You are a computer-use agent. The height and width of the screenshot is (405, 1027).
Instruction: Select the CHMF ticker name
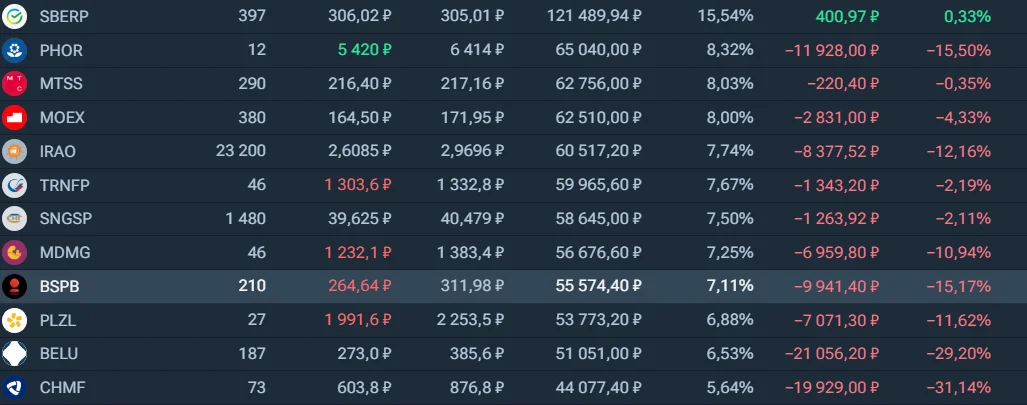(62, 388)
